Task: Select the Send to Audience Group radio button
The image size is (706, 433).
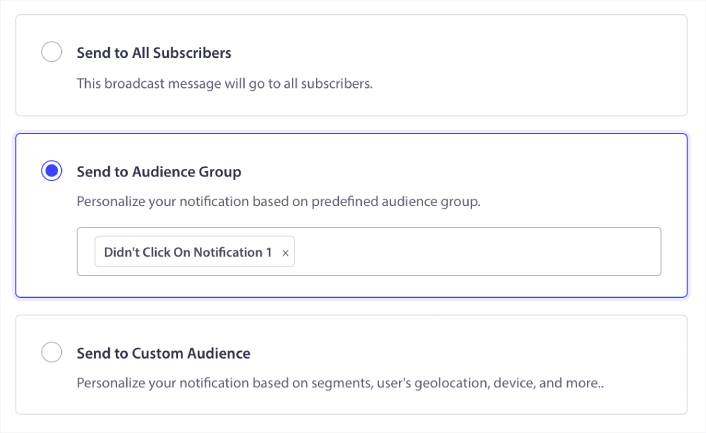Action: (51, 171)
